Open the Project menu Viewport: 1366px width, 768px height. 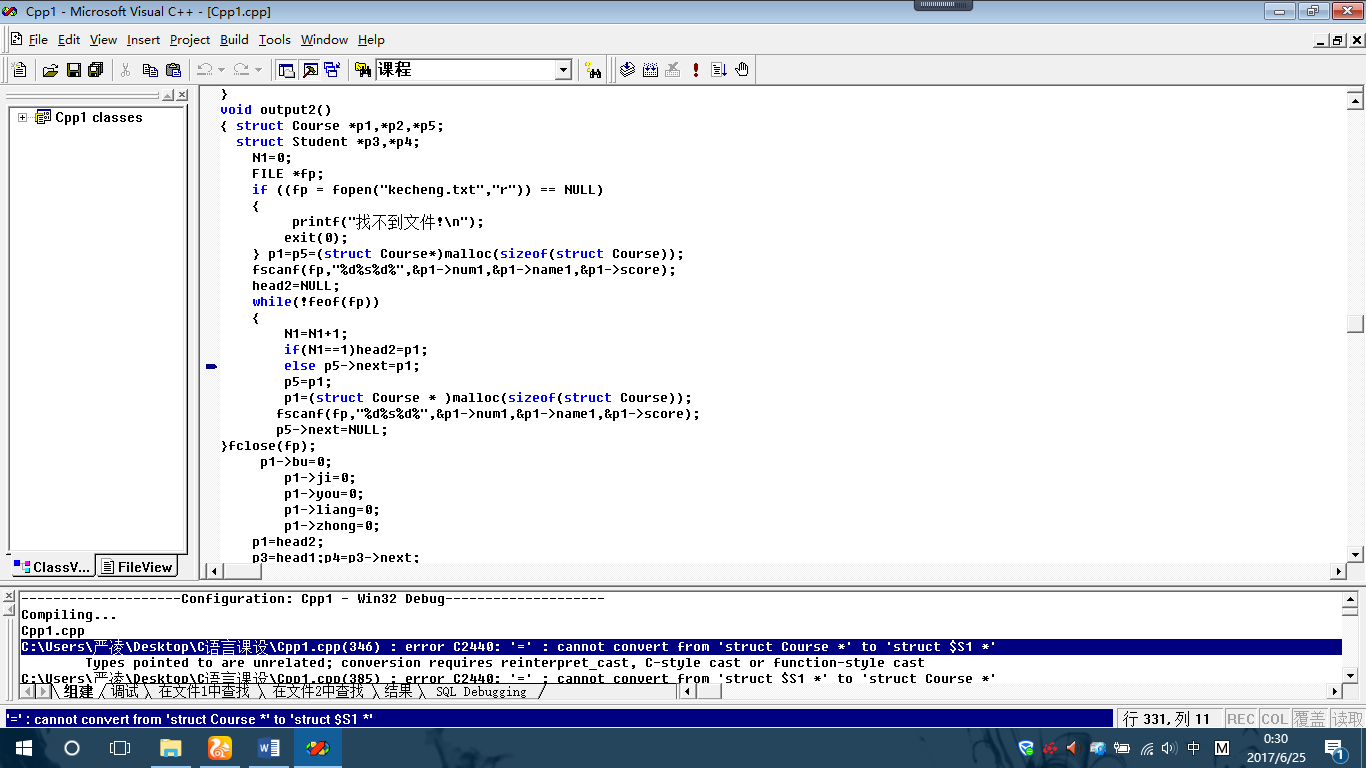[190, 40]
